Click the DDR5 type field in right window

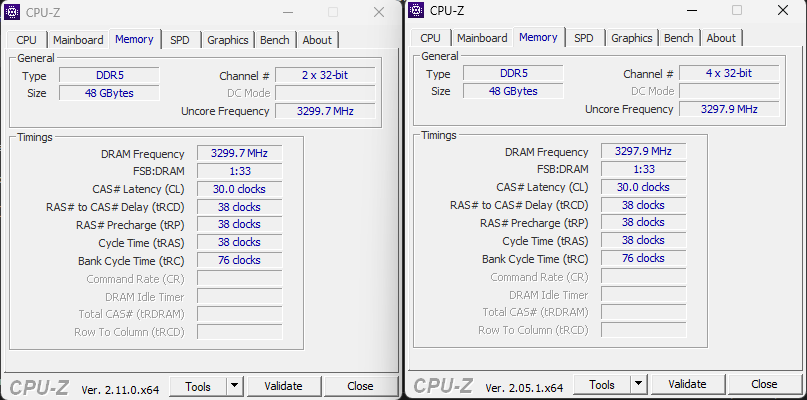514,73
